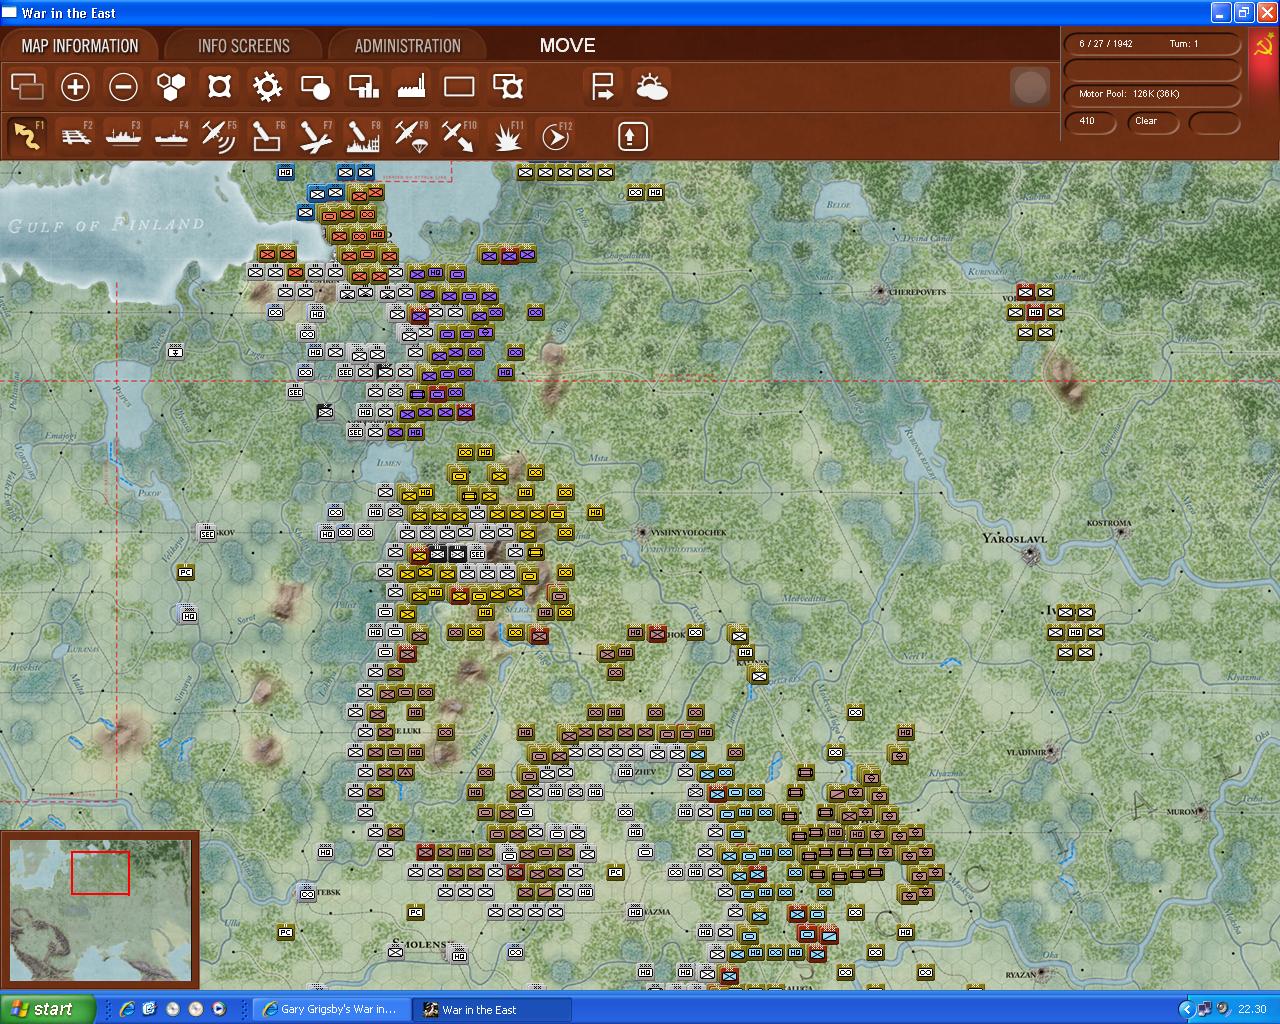Viewport: 1280px width, 1024px height.
Task: Click the rectangle-with-circle icon
Action: 315,87
